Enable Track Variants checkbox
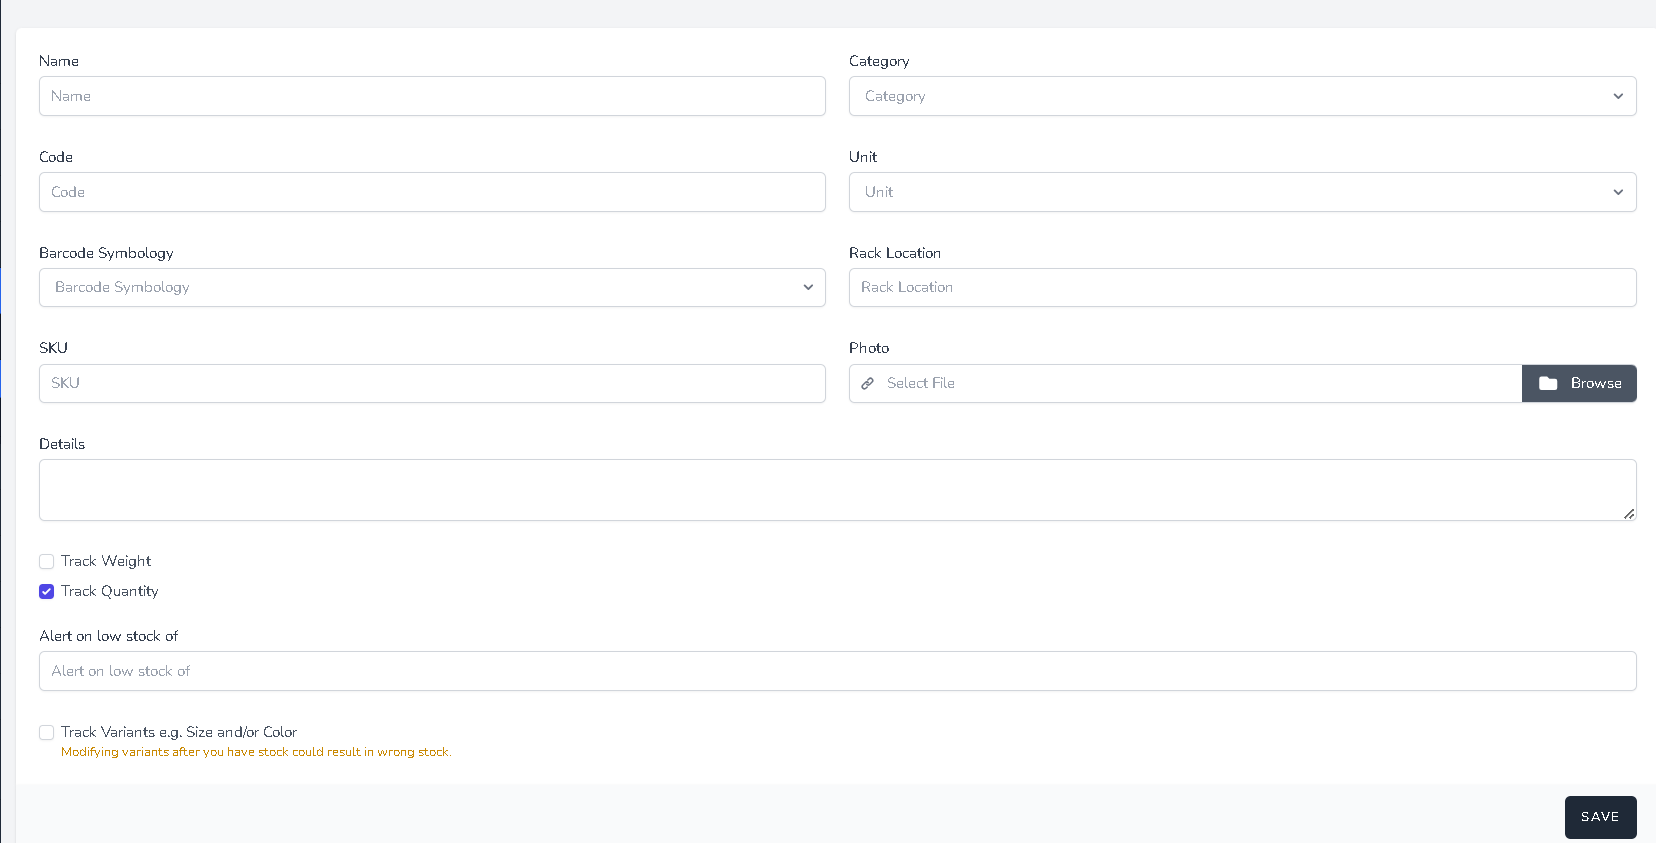The width and height of the screenshot is (1656, 843). point(47,732)
